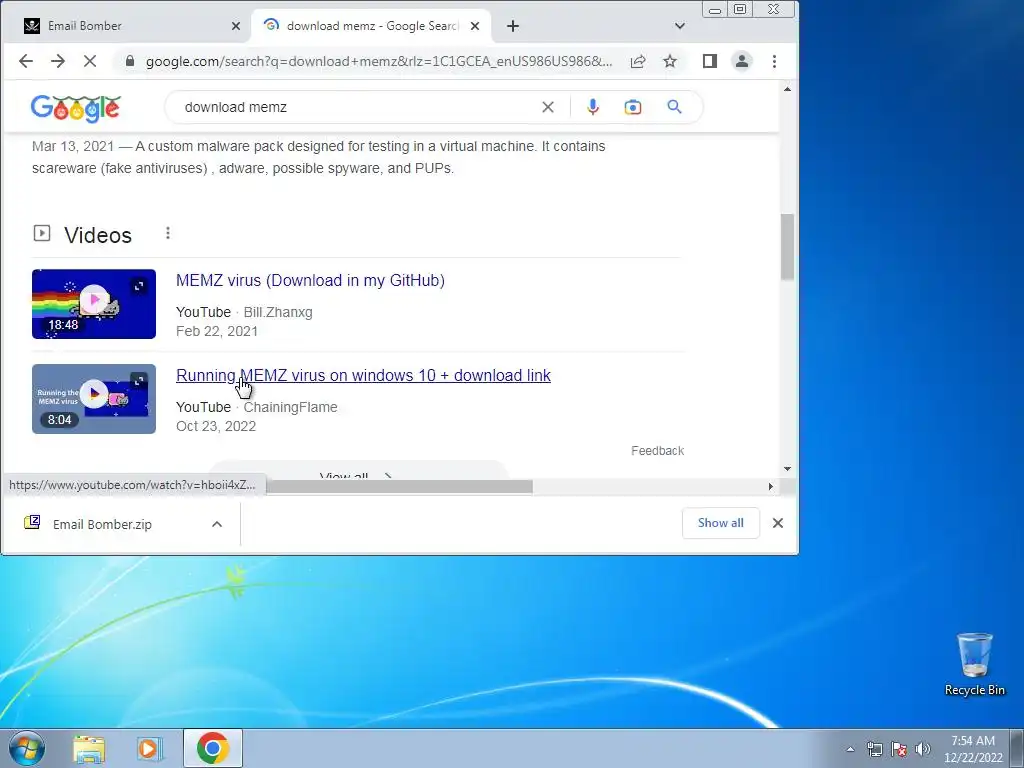Open the Chrome profile avatar
The width and height of the screenshot is (1024, 768).
742,61
